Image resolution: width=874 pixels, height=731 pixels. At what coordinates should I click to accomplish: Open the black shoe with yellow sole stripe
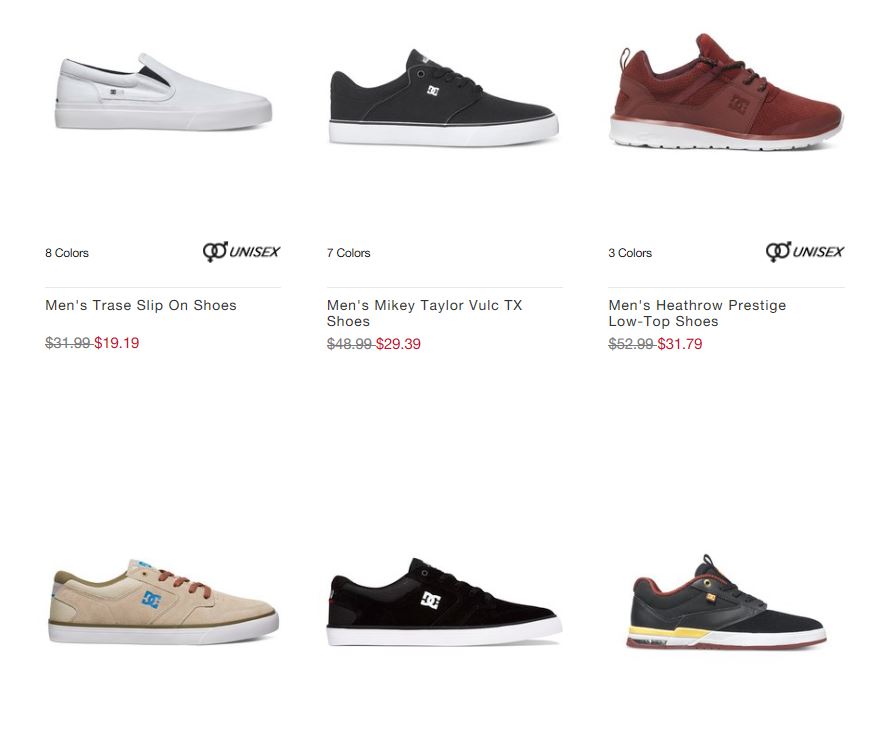tap(726, 602)
